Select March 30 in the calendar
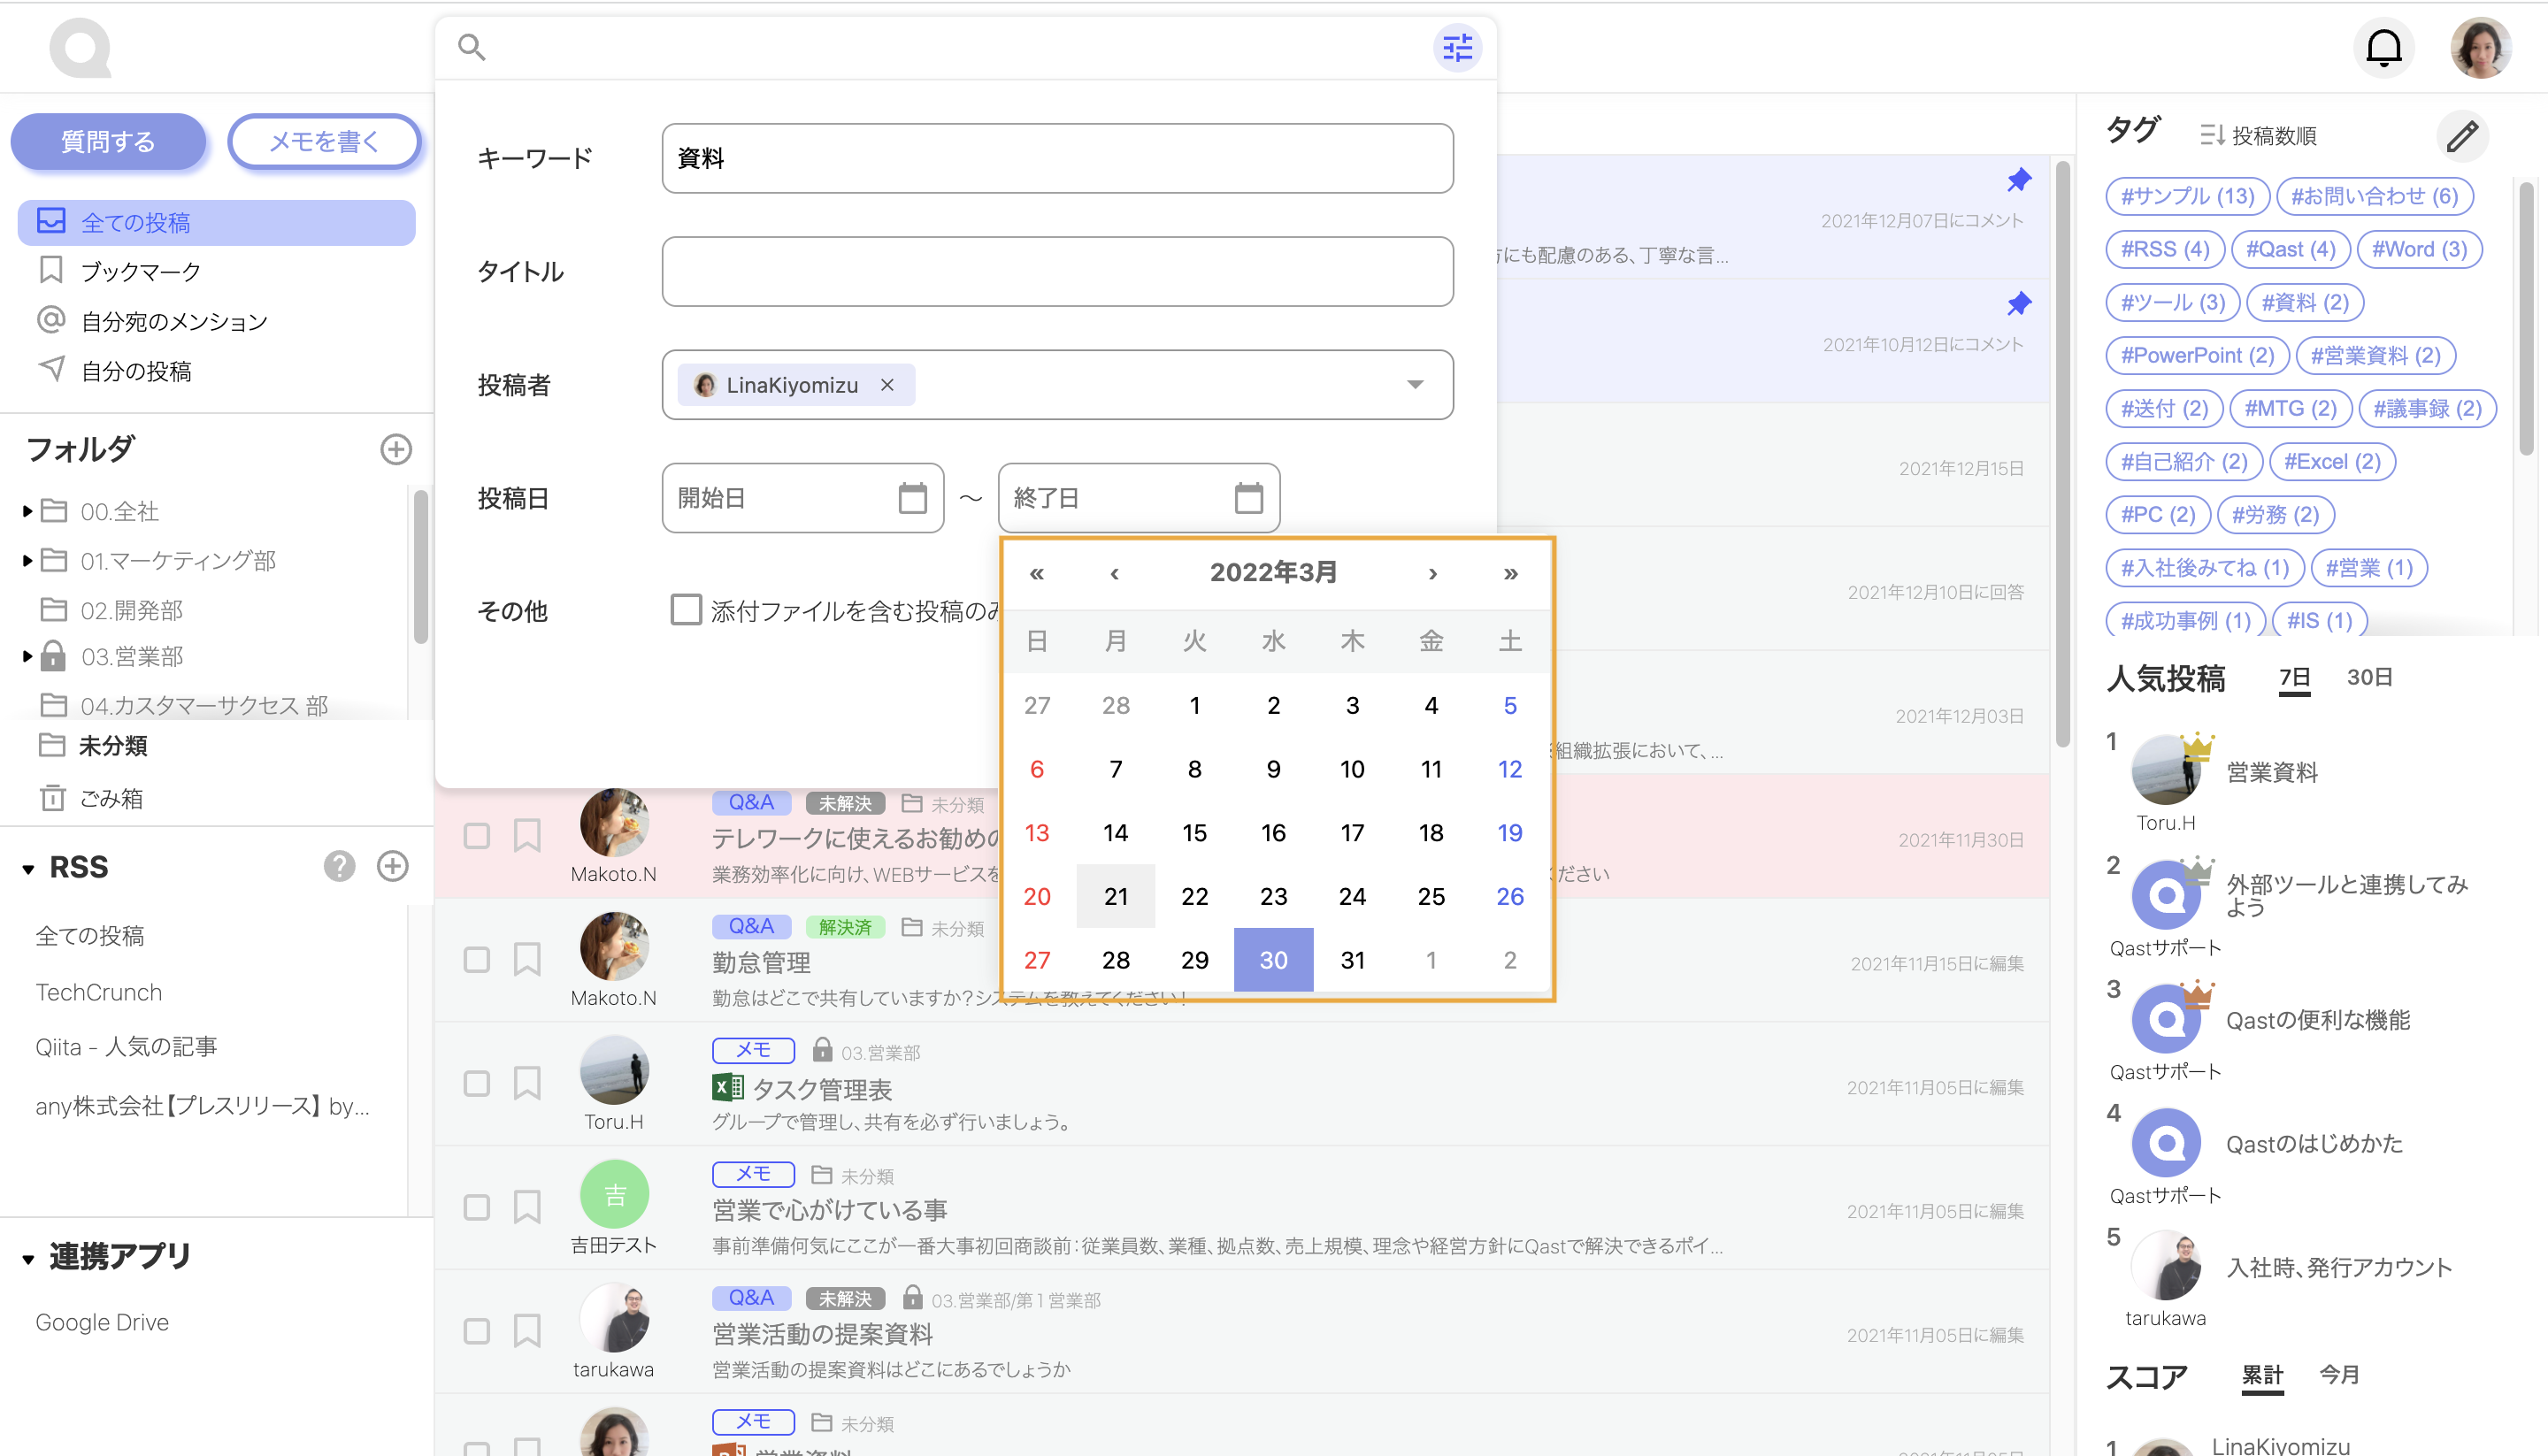 (1273, 960)
